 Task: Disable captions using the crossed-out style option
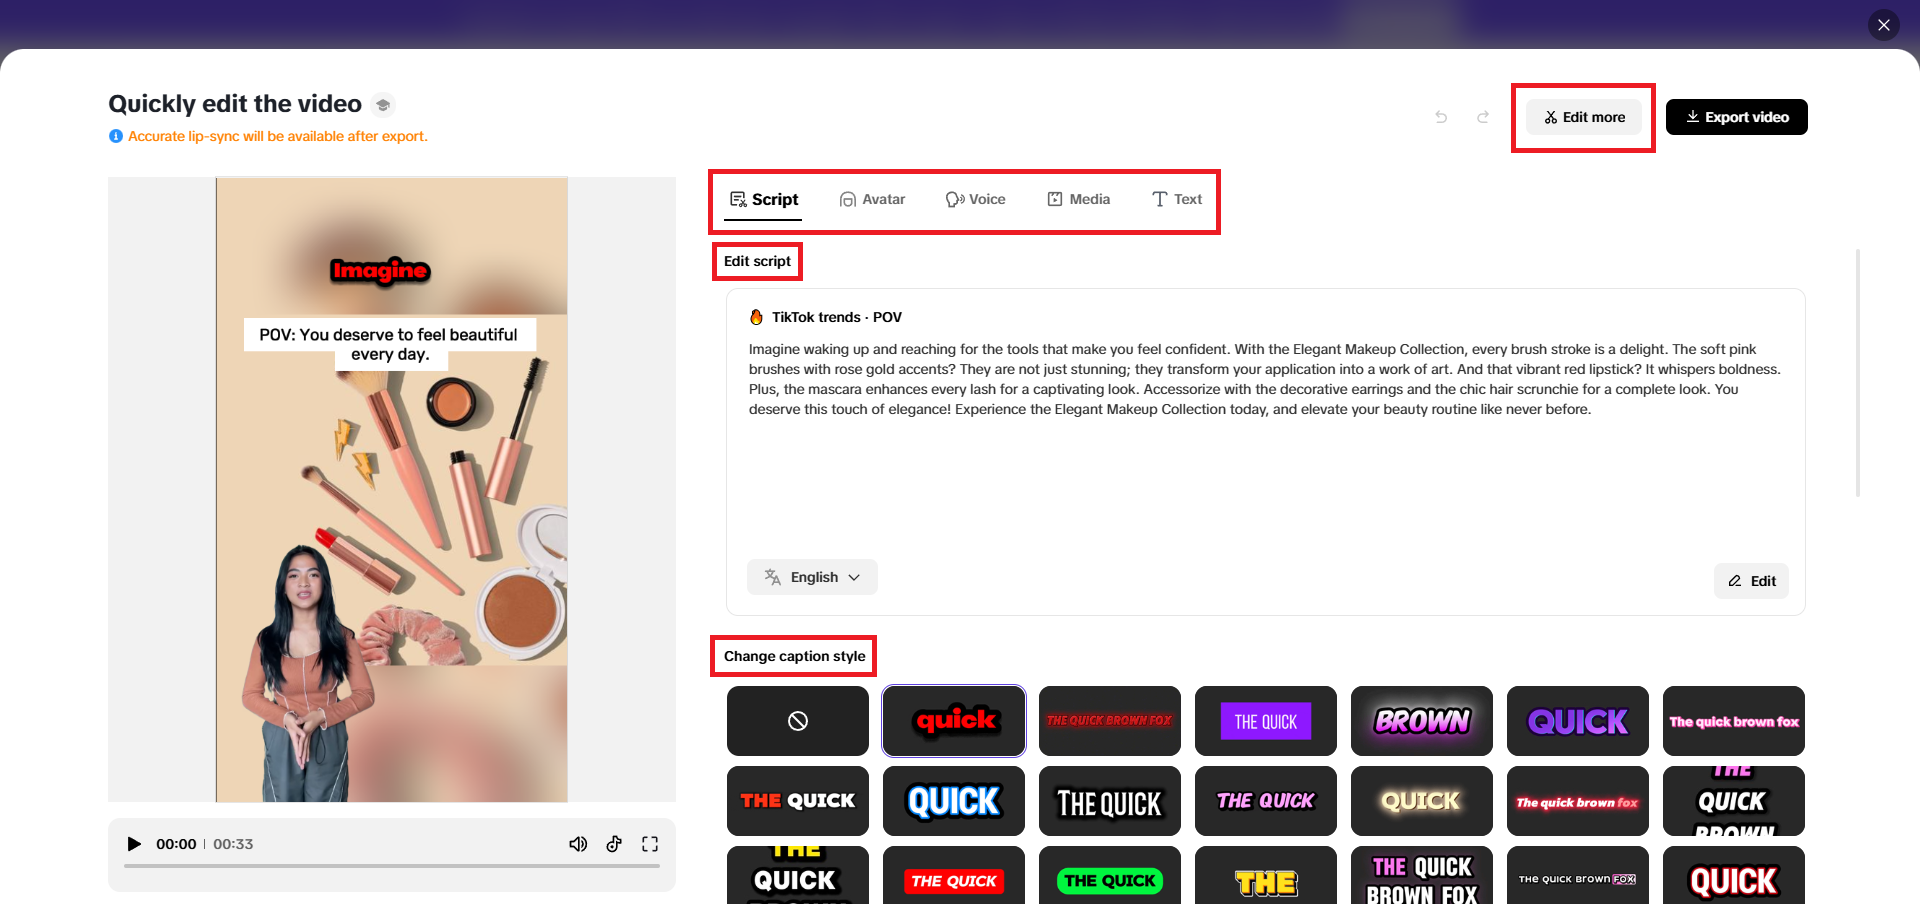point(797,720)
